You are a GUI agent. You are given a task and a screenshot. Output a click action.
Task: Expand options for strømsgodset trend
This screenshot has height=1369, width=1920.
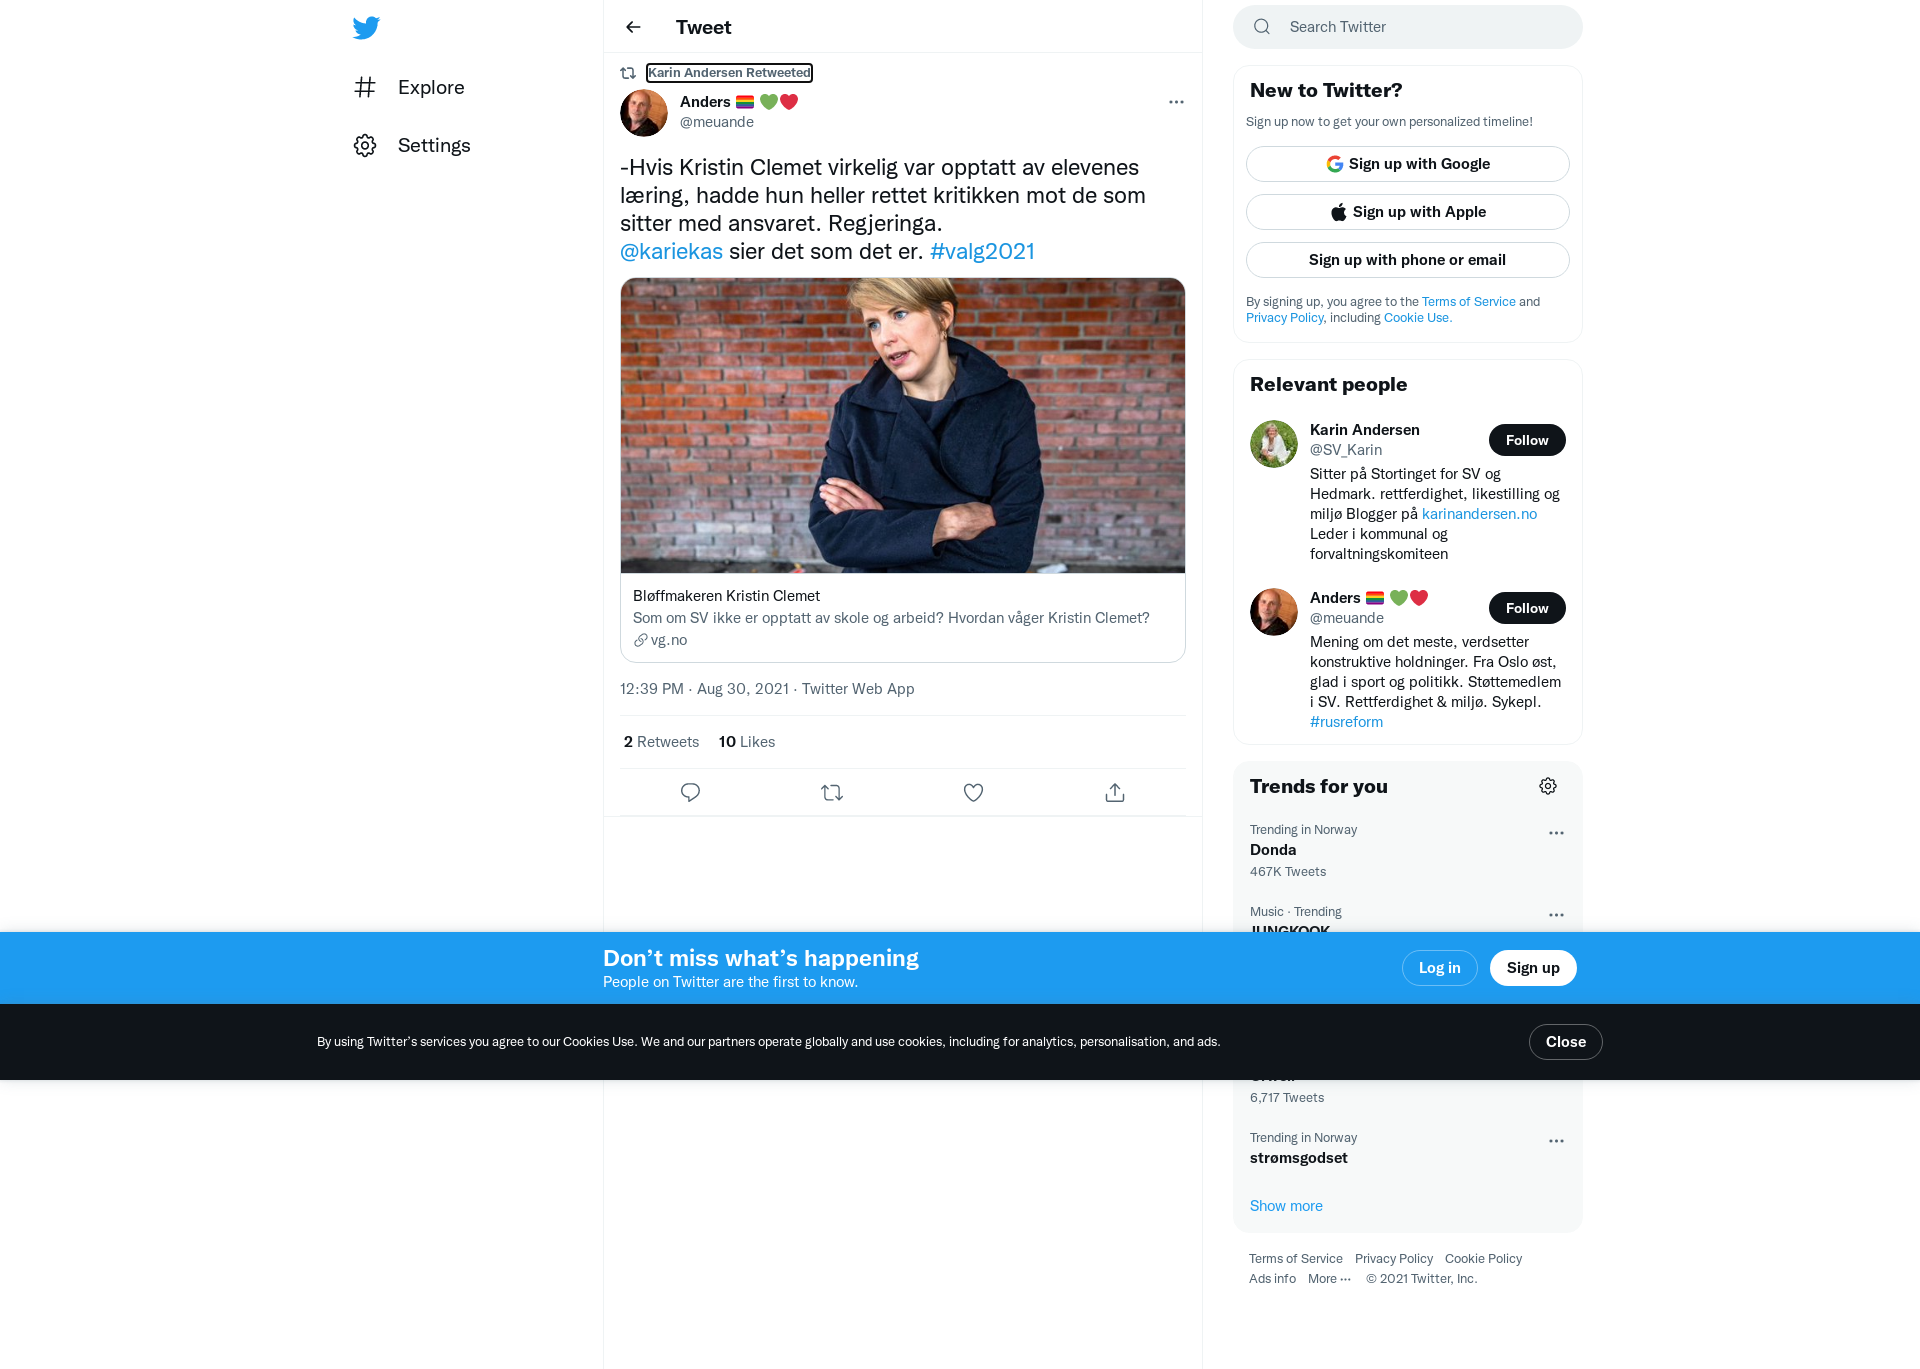1556,1141
